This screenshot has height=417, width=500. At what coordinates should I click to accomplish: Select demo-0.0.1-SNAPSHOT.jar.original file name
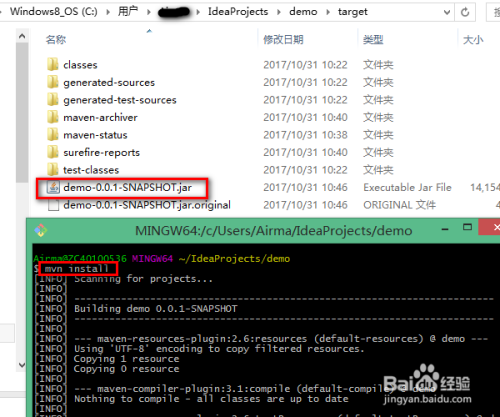click(x=147, y=205)
